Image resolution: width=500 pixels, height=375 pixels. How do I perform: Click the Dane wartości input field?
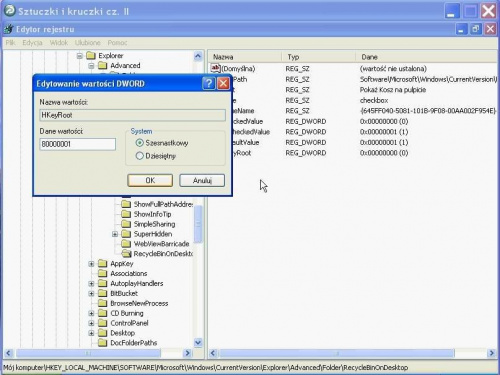(78, 144)
